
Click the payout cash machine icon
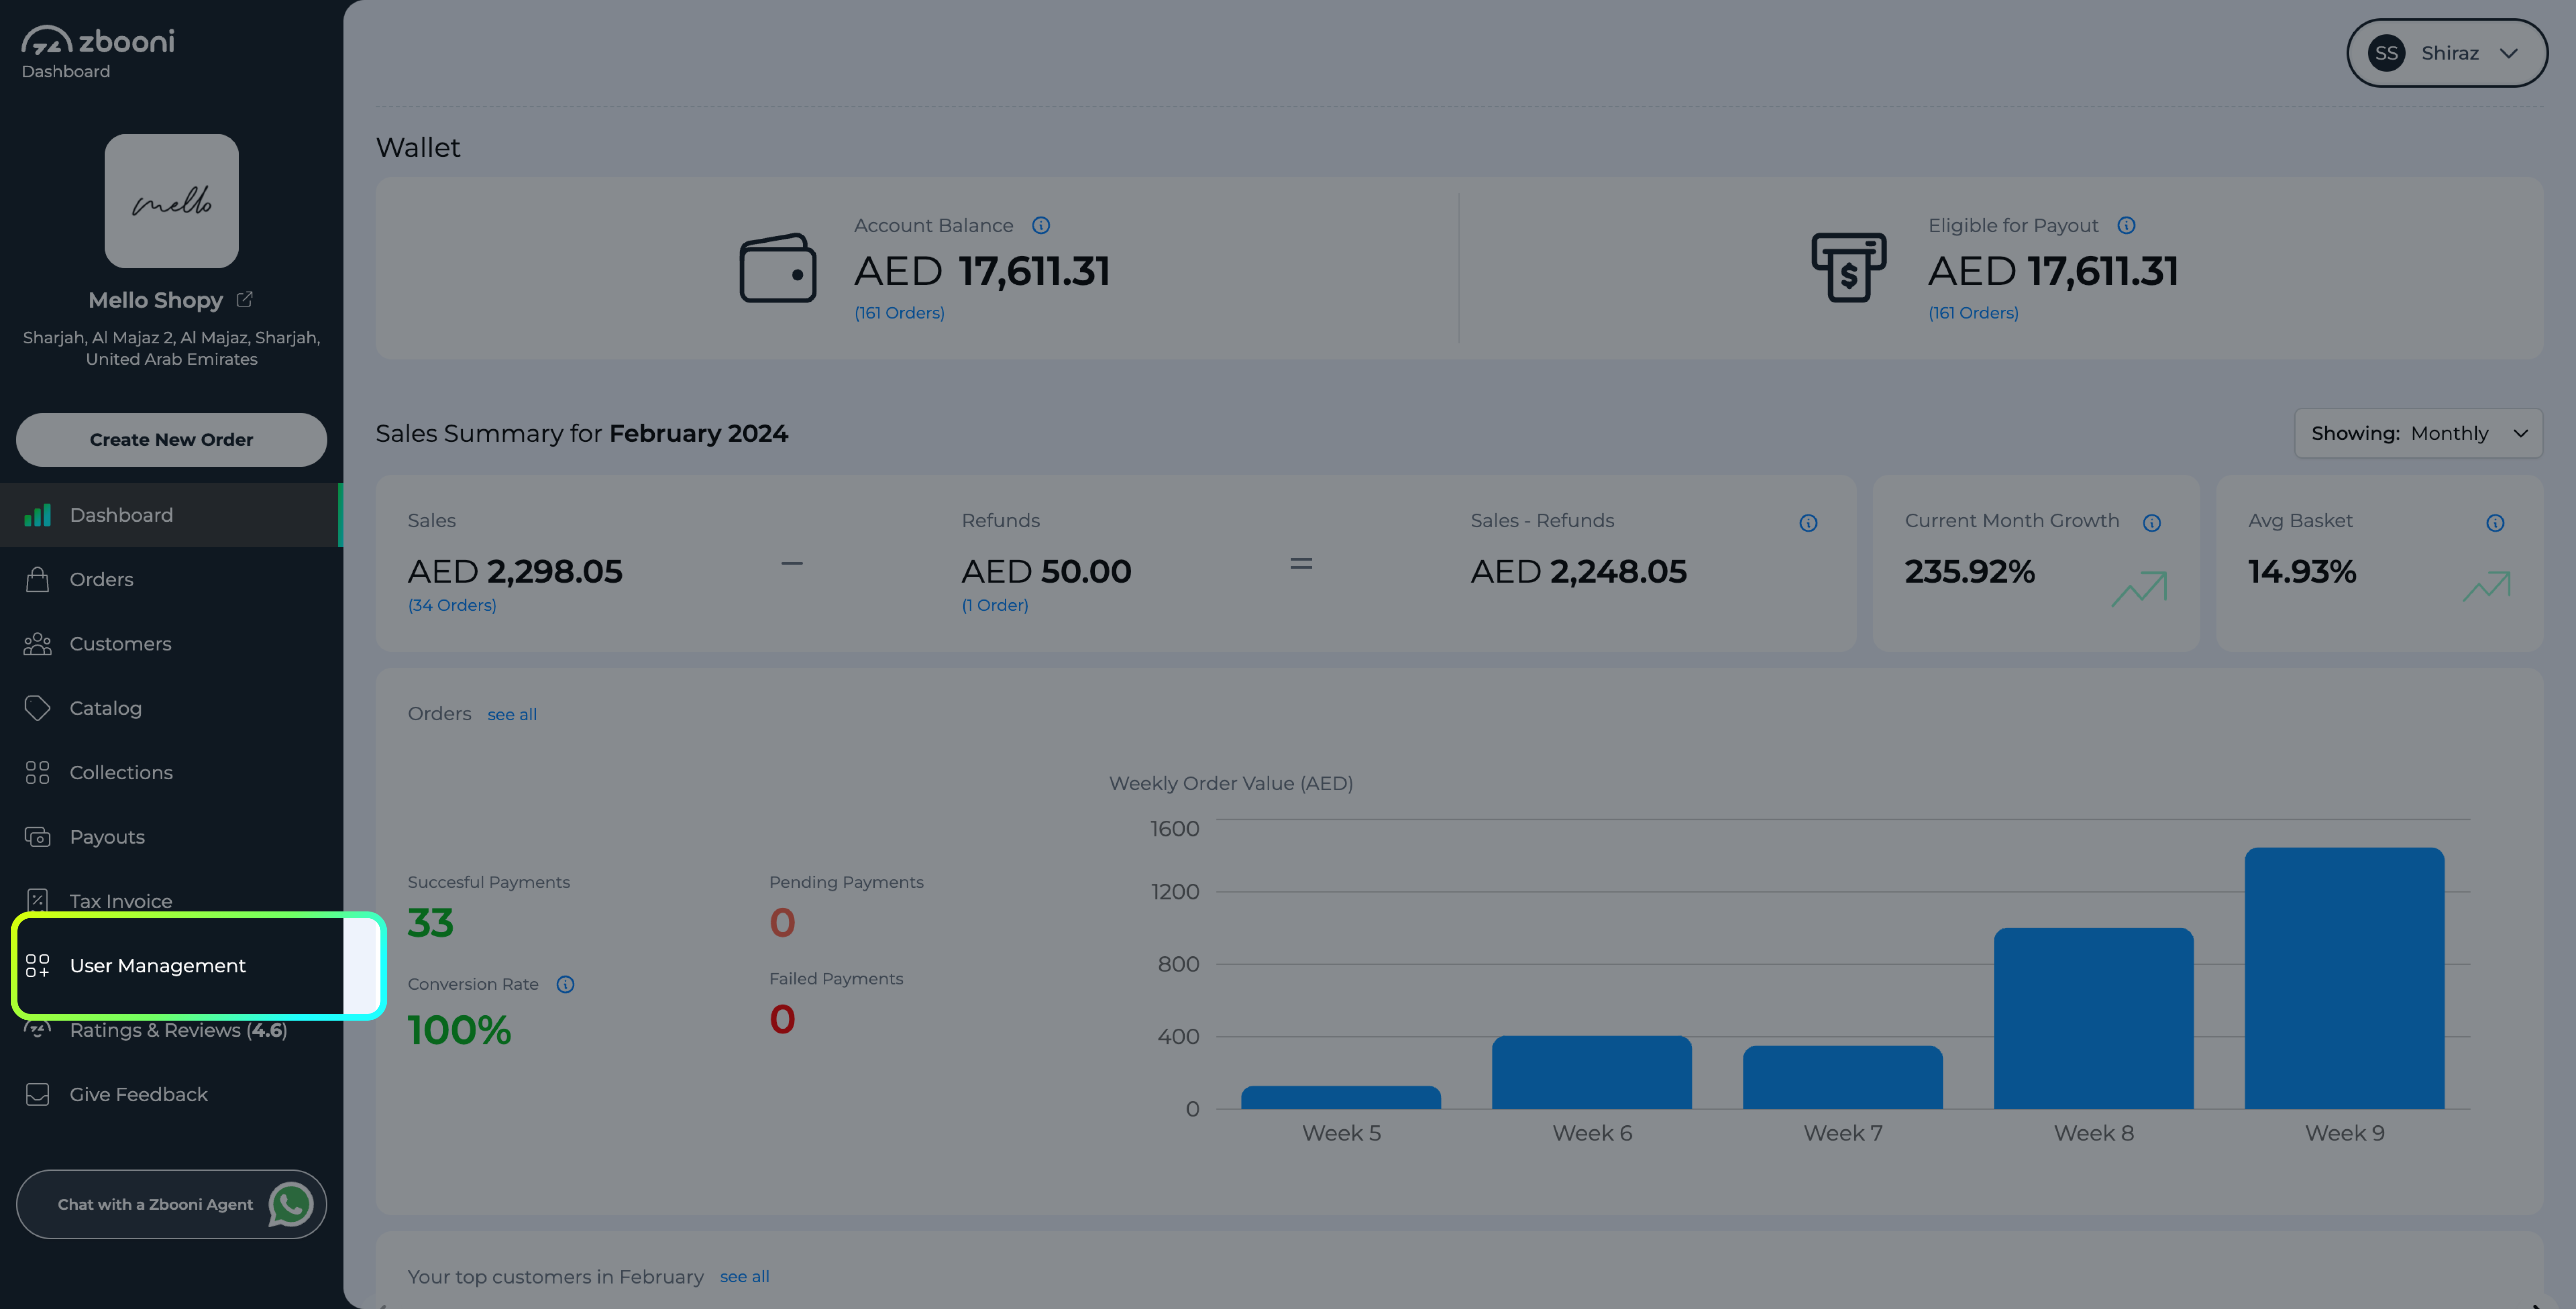point(1849,267)
